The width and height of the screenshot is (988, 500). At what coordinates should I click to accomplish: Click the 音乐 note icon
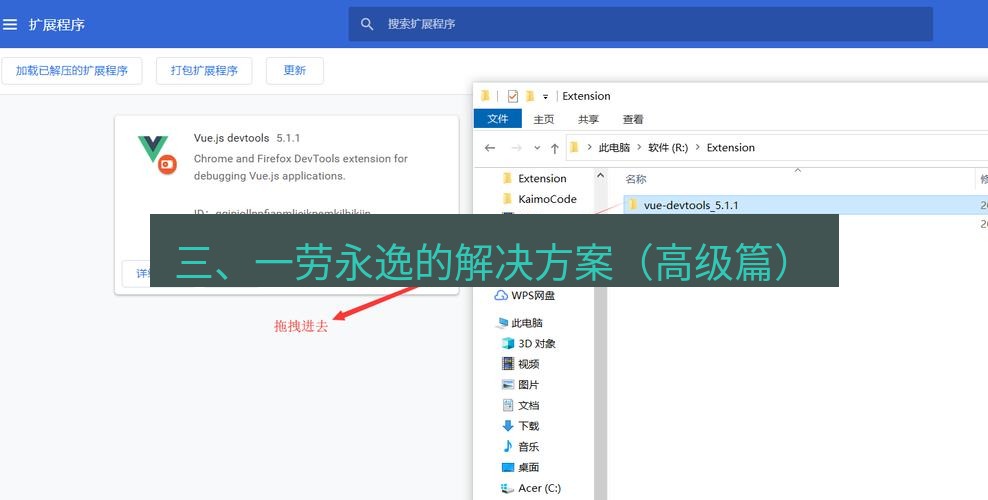tap(508, 446)
